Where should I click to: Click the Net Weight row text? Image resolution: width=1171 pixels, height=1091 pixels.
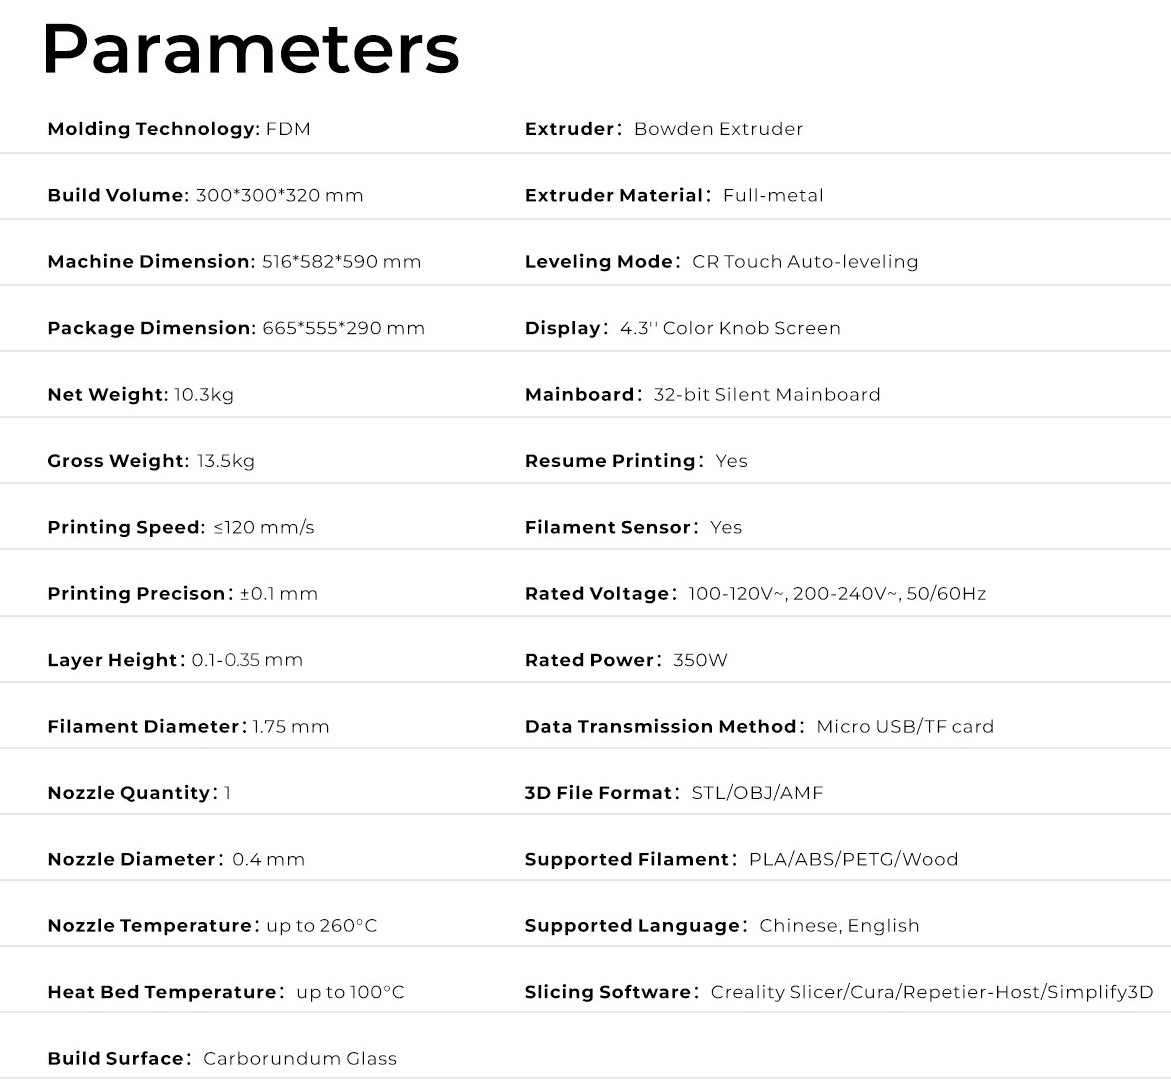pyautogui.click(x=140, y=395)
